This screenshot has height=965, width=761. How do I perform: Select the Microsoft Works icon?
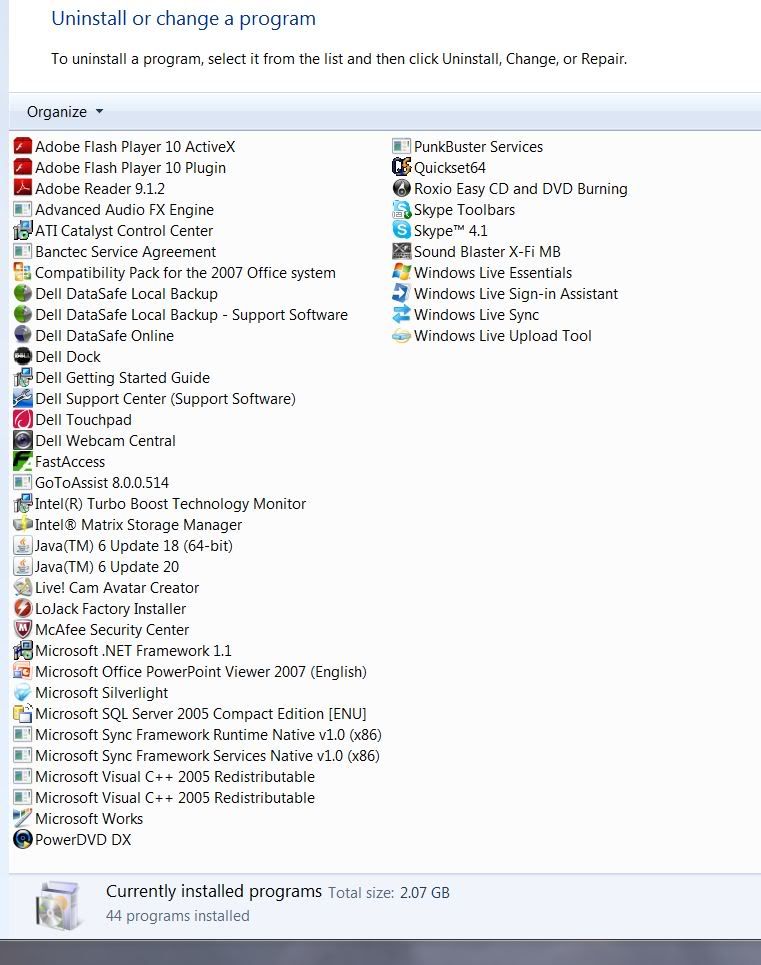coord(23,819)
